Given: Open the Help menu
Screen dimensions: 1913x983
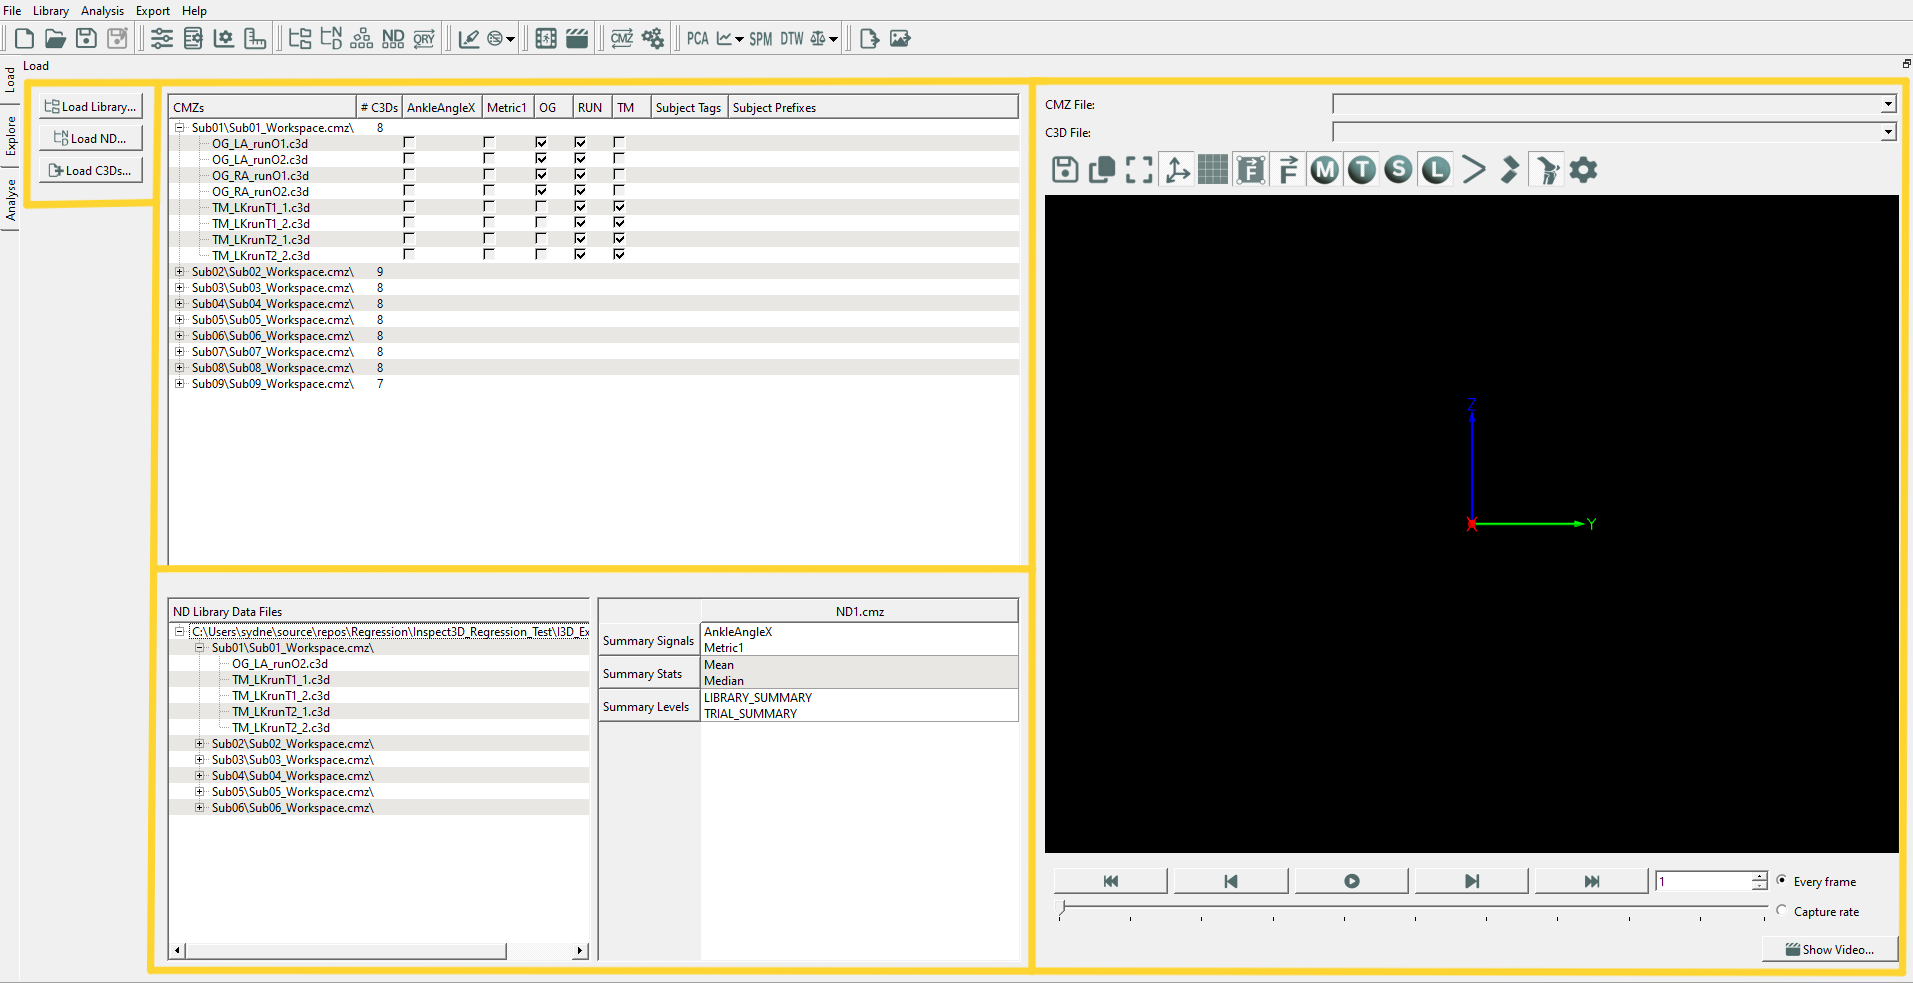Looking at the screenshot, I should click(x=194, y=11).
